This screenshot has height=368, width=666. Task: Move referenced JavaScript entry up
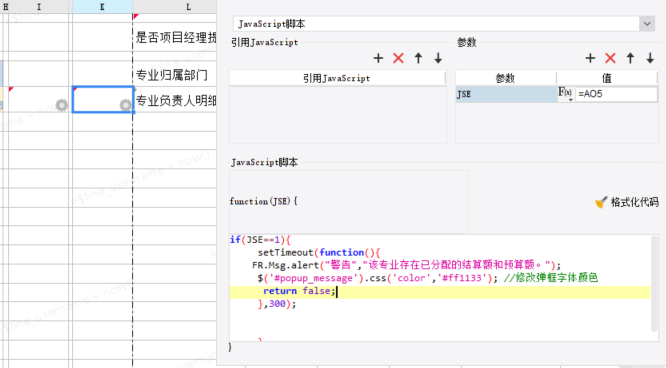[418, 58]
